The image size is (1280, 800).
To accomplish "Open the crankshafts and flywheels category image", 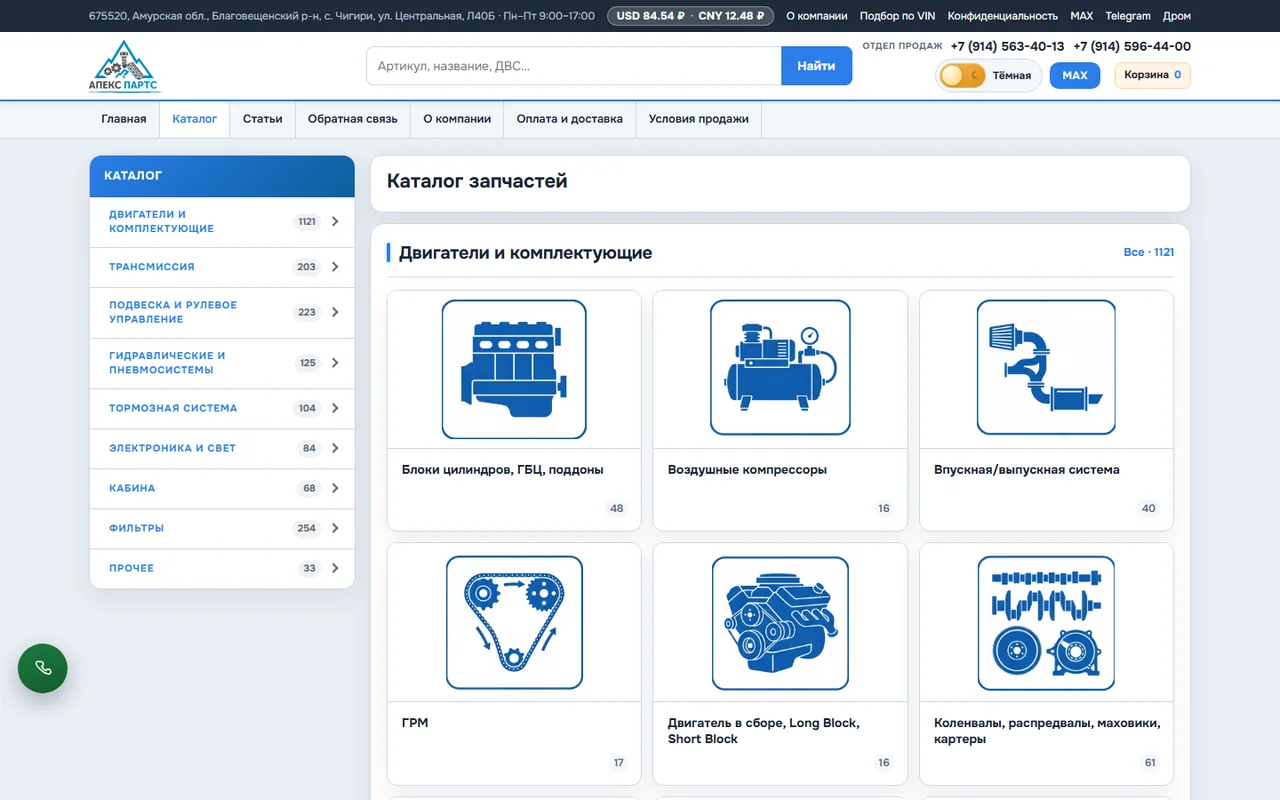I will tap(1046, 622).
